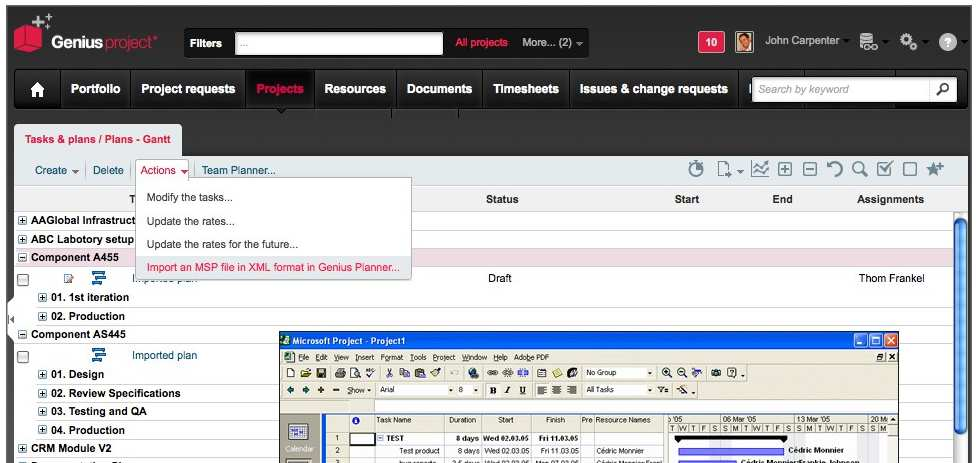Expand the CRM Module V2 project
Screen dimensions: 979x463
coord(22,448)
